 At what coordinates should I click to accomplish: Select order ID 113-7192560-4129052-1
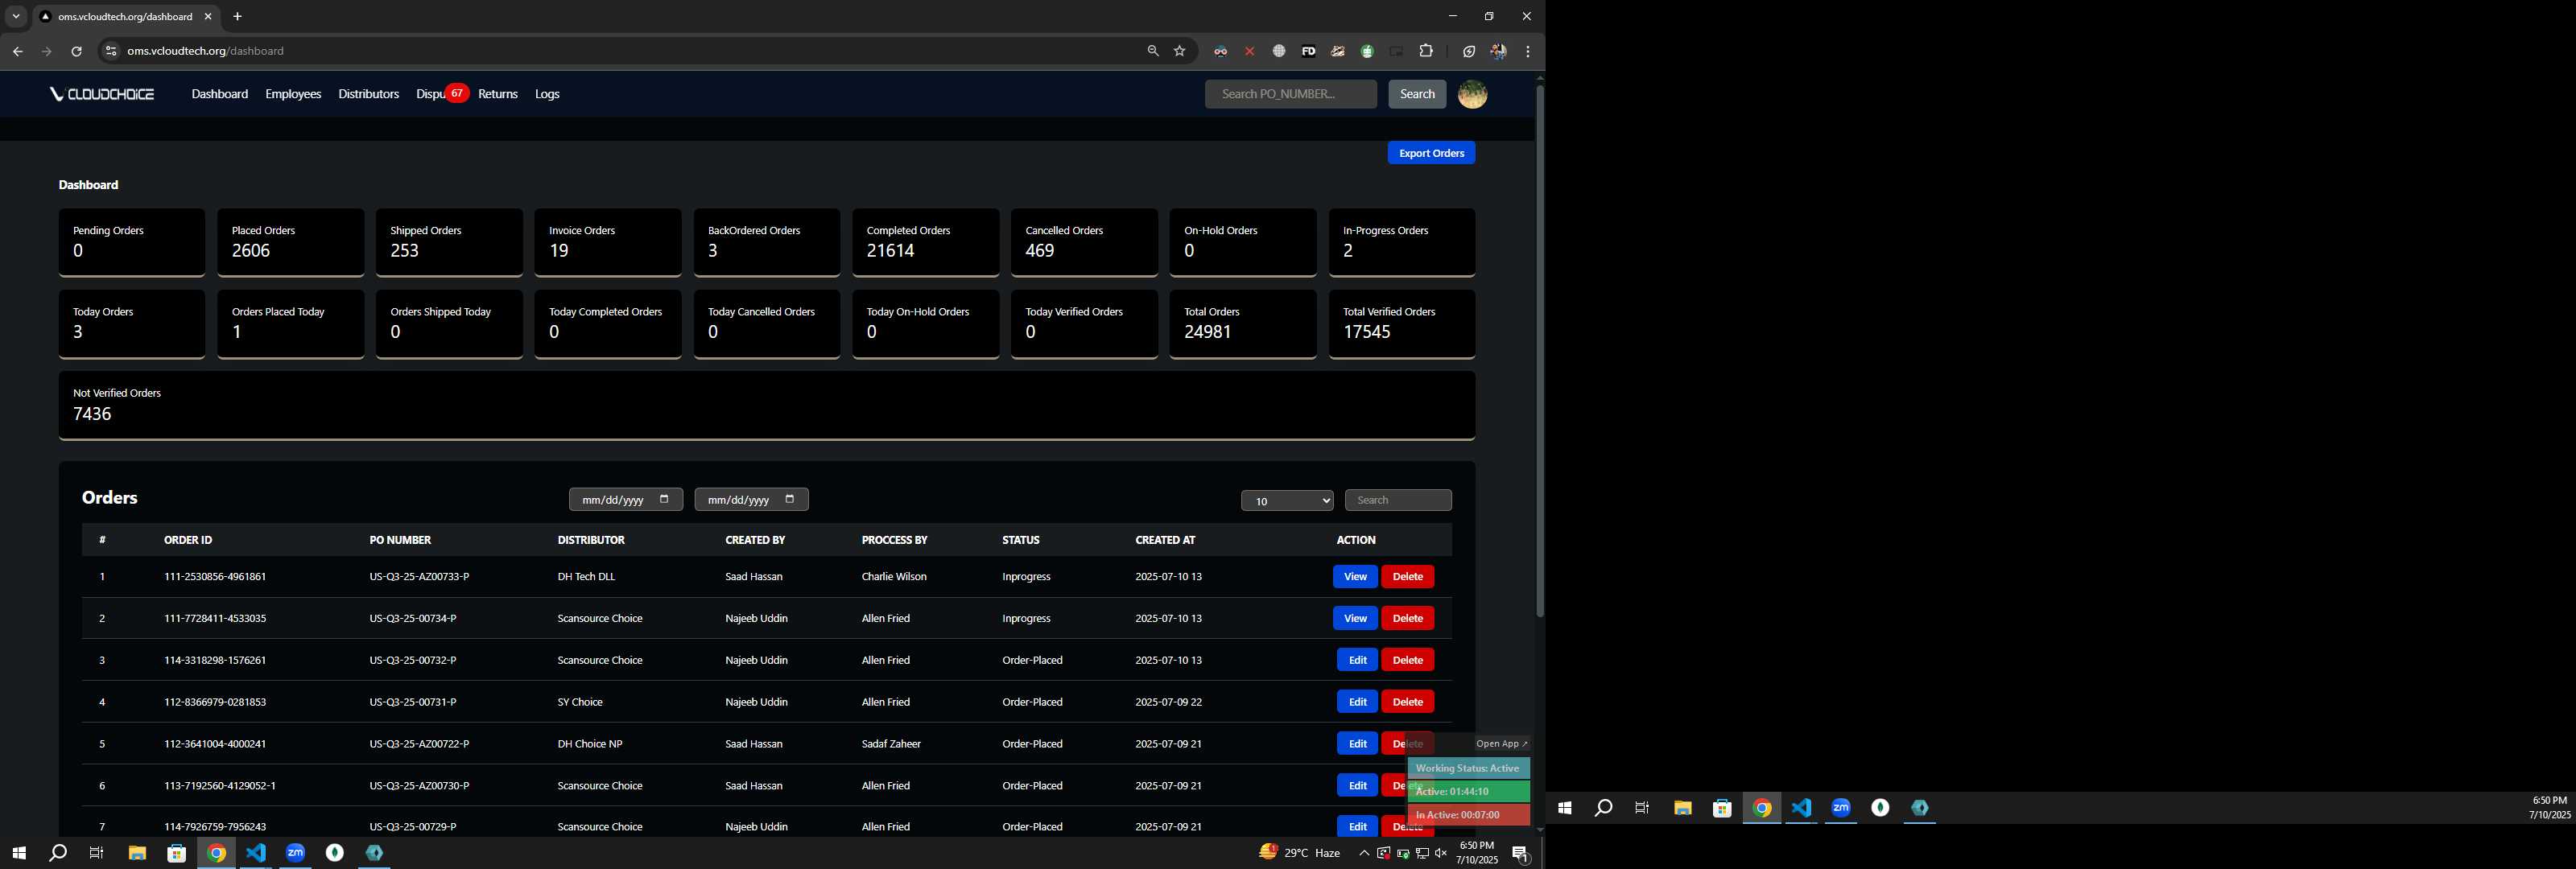(x=220, y=786)
